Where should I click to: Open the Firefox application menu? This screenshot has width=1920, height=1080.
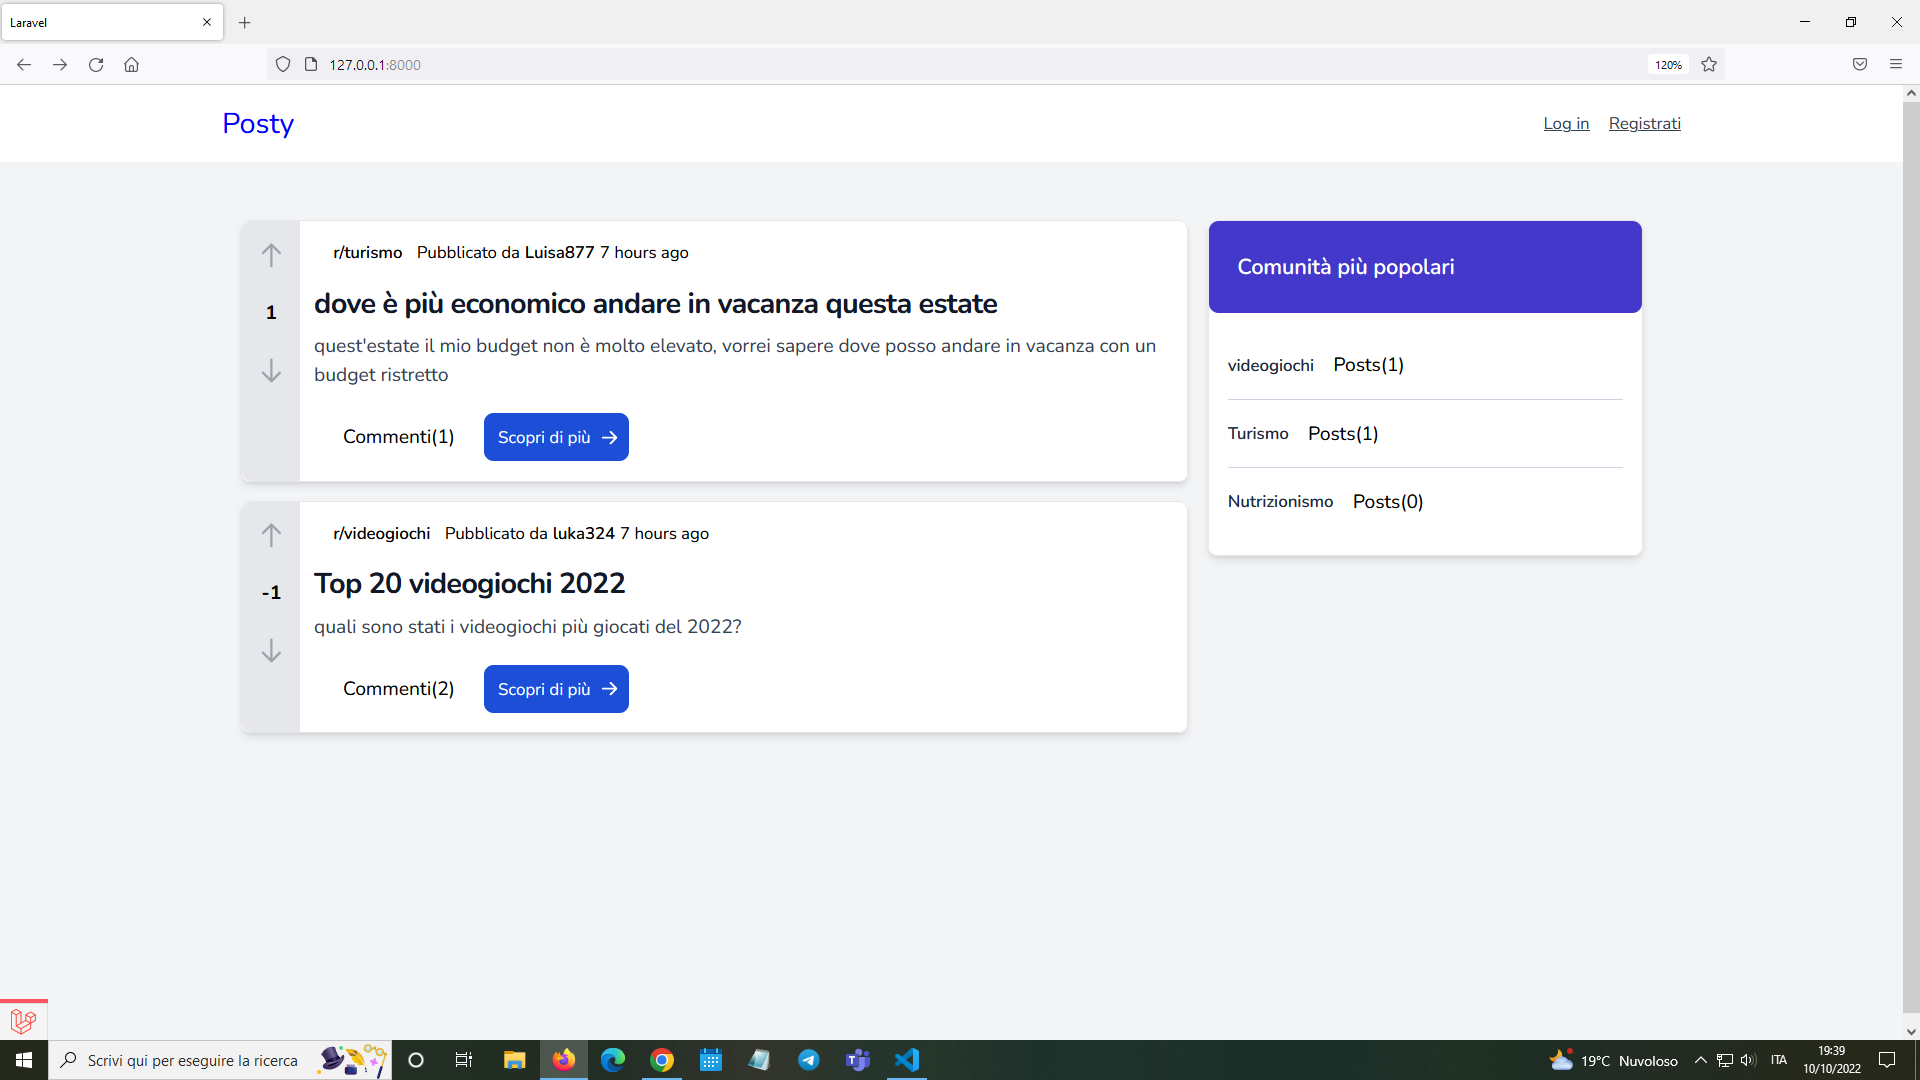[x=1896, y=64]
